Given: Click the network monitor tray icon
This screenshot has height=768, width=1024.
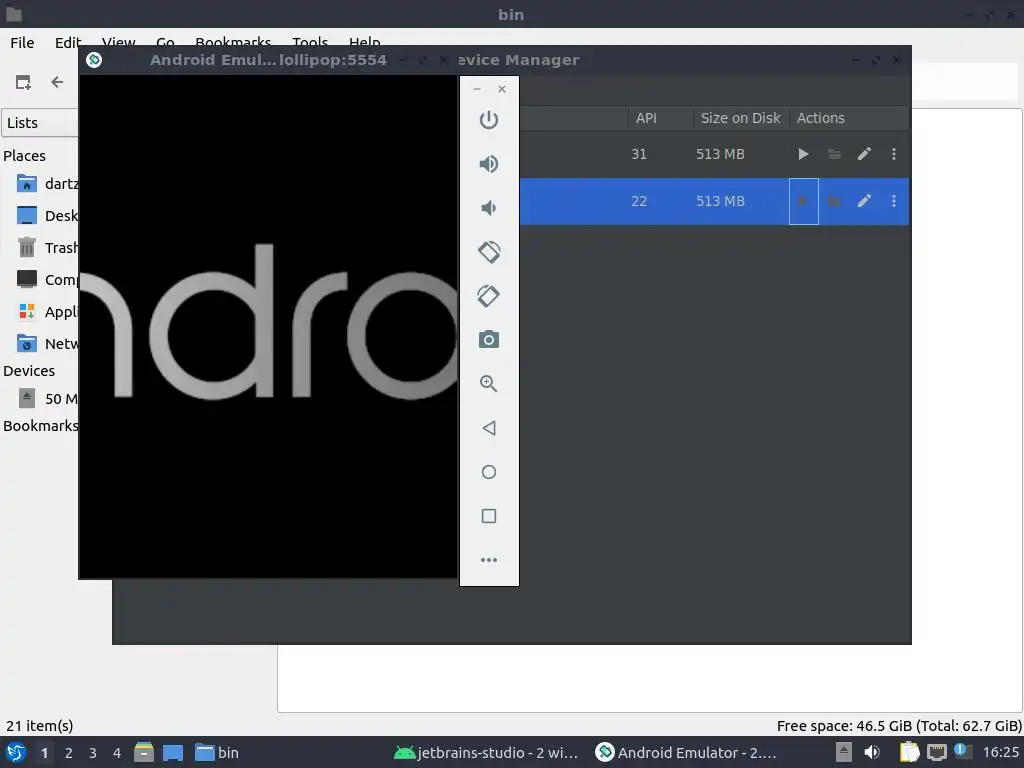Looking at the screenshot, I should pos(936,752).
